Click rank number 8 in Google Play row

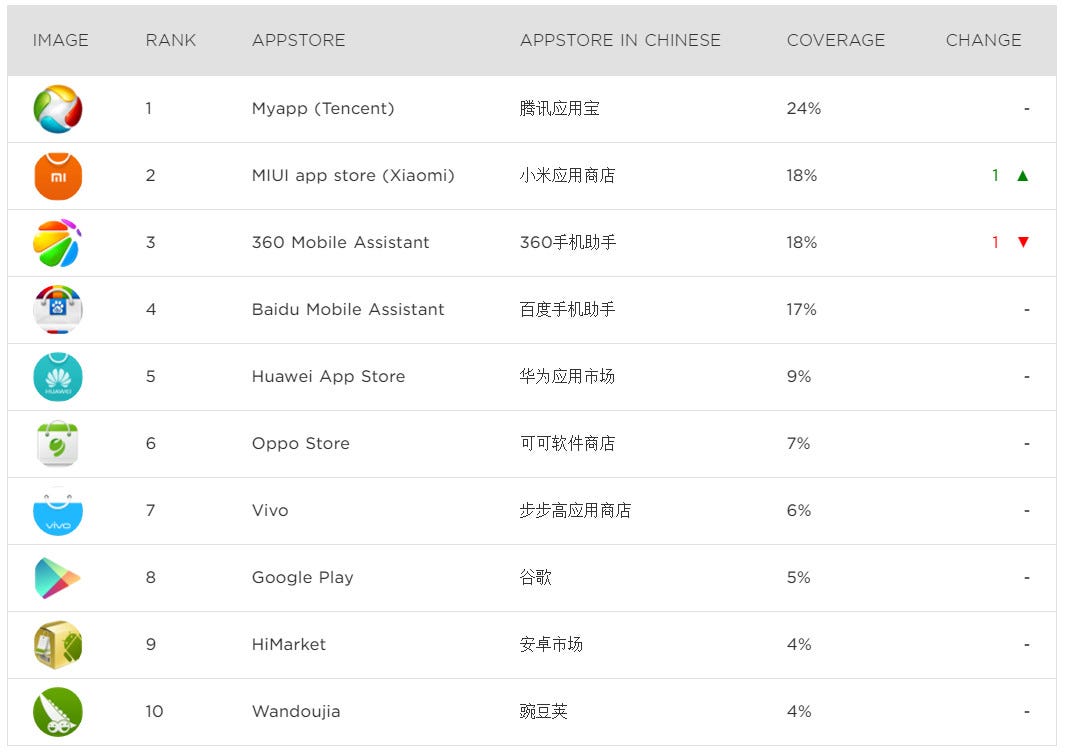(x=150, y=578)
